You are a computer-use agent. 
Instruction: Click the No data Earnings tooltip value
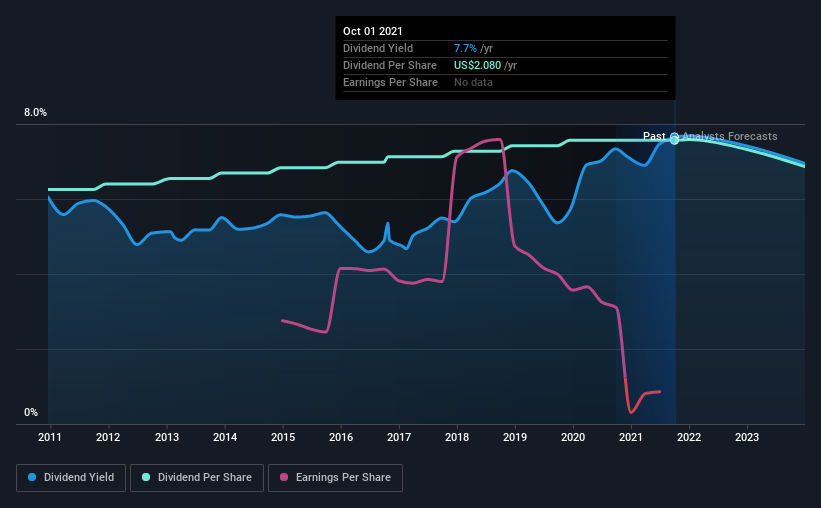click(473, 82)
